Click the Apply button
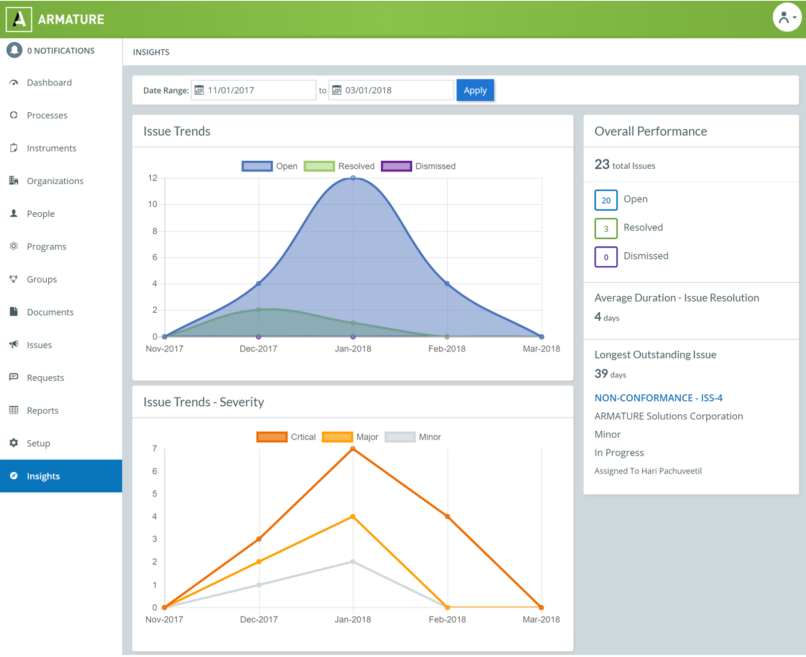The height and width of the screenshot is (657, 806). pos(475,90)
